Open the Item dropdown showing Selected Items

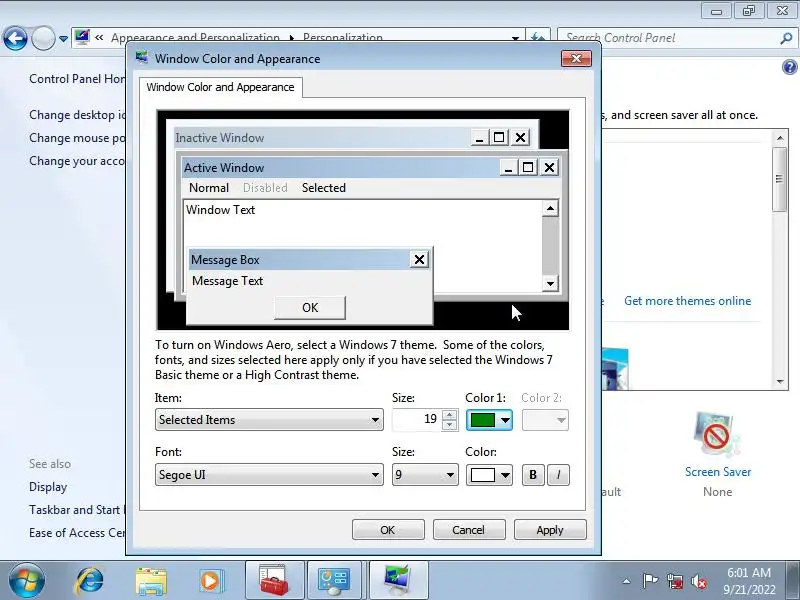pyautogui.click(x=269, y=420)
